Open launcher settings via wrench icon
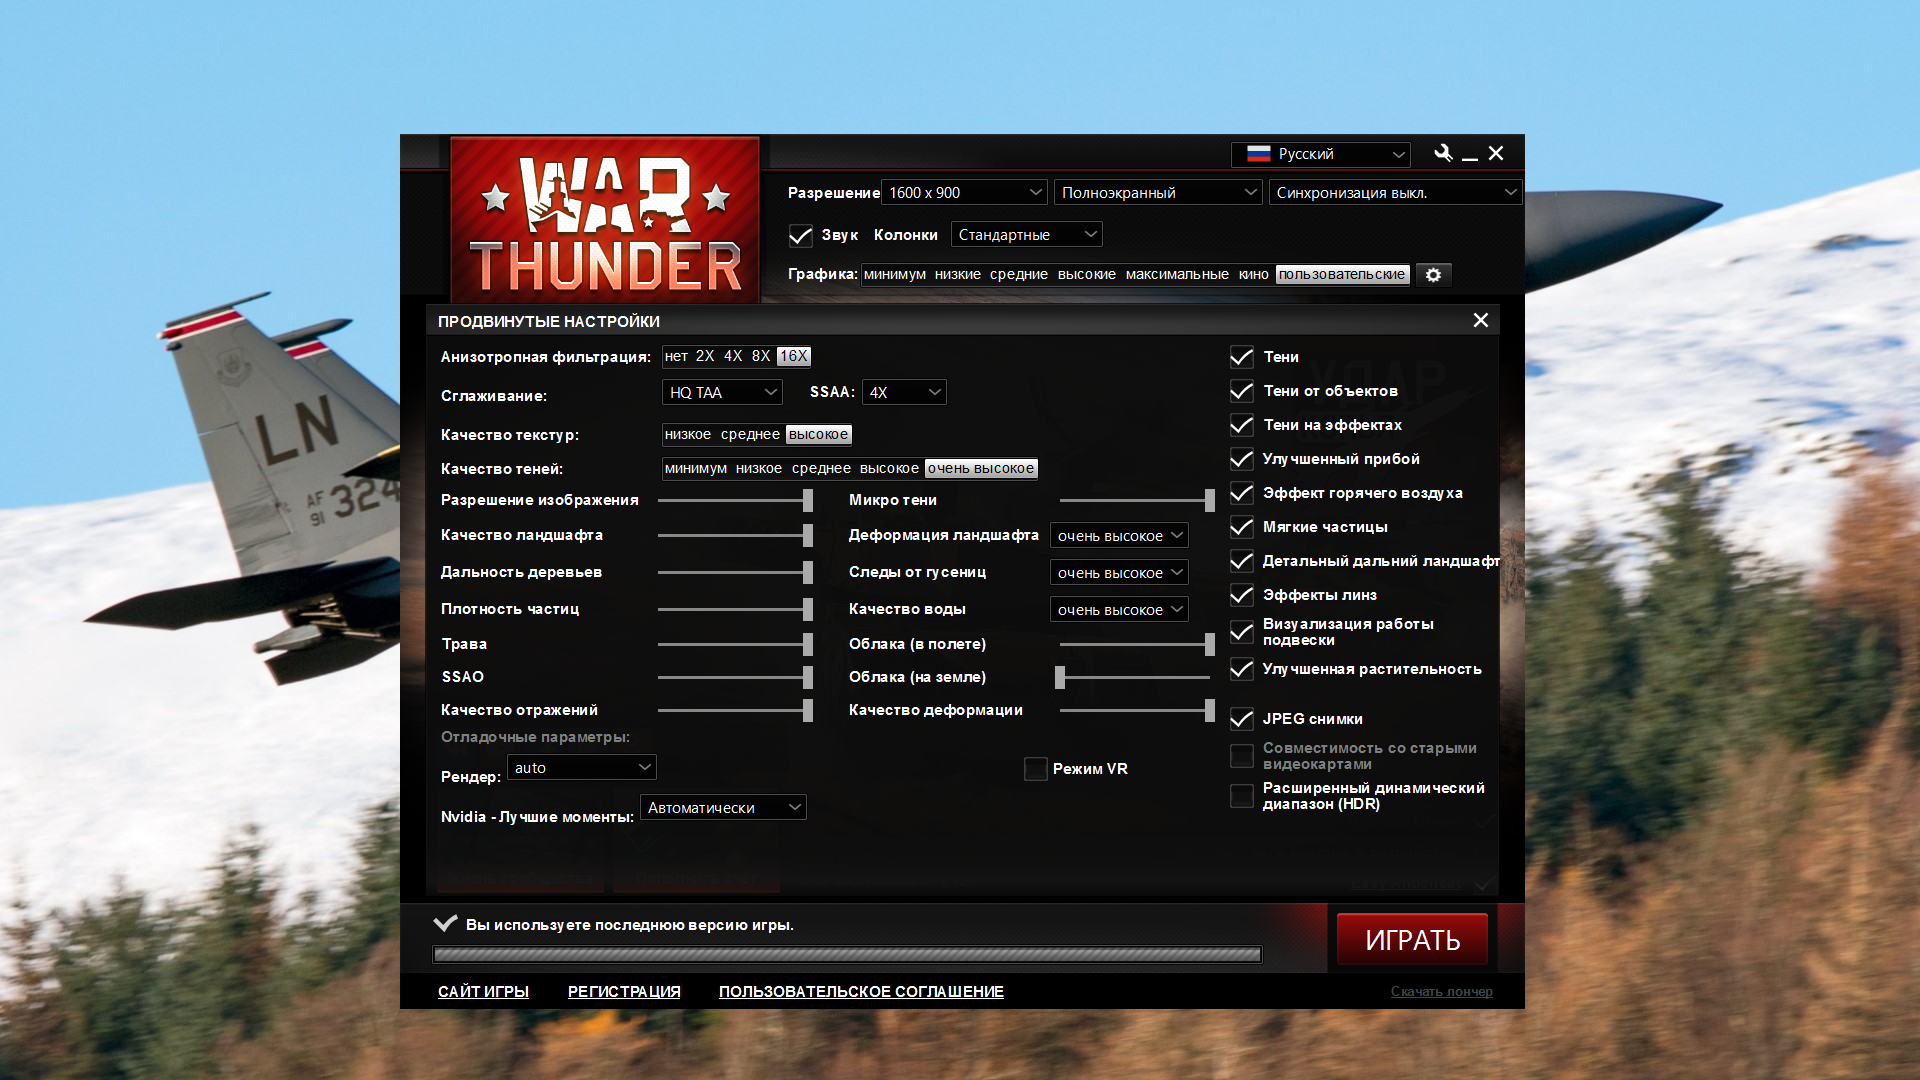Image resolution: width=1920 pixels, height=1080 pixels. point(1442,153)
